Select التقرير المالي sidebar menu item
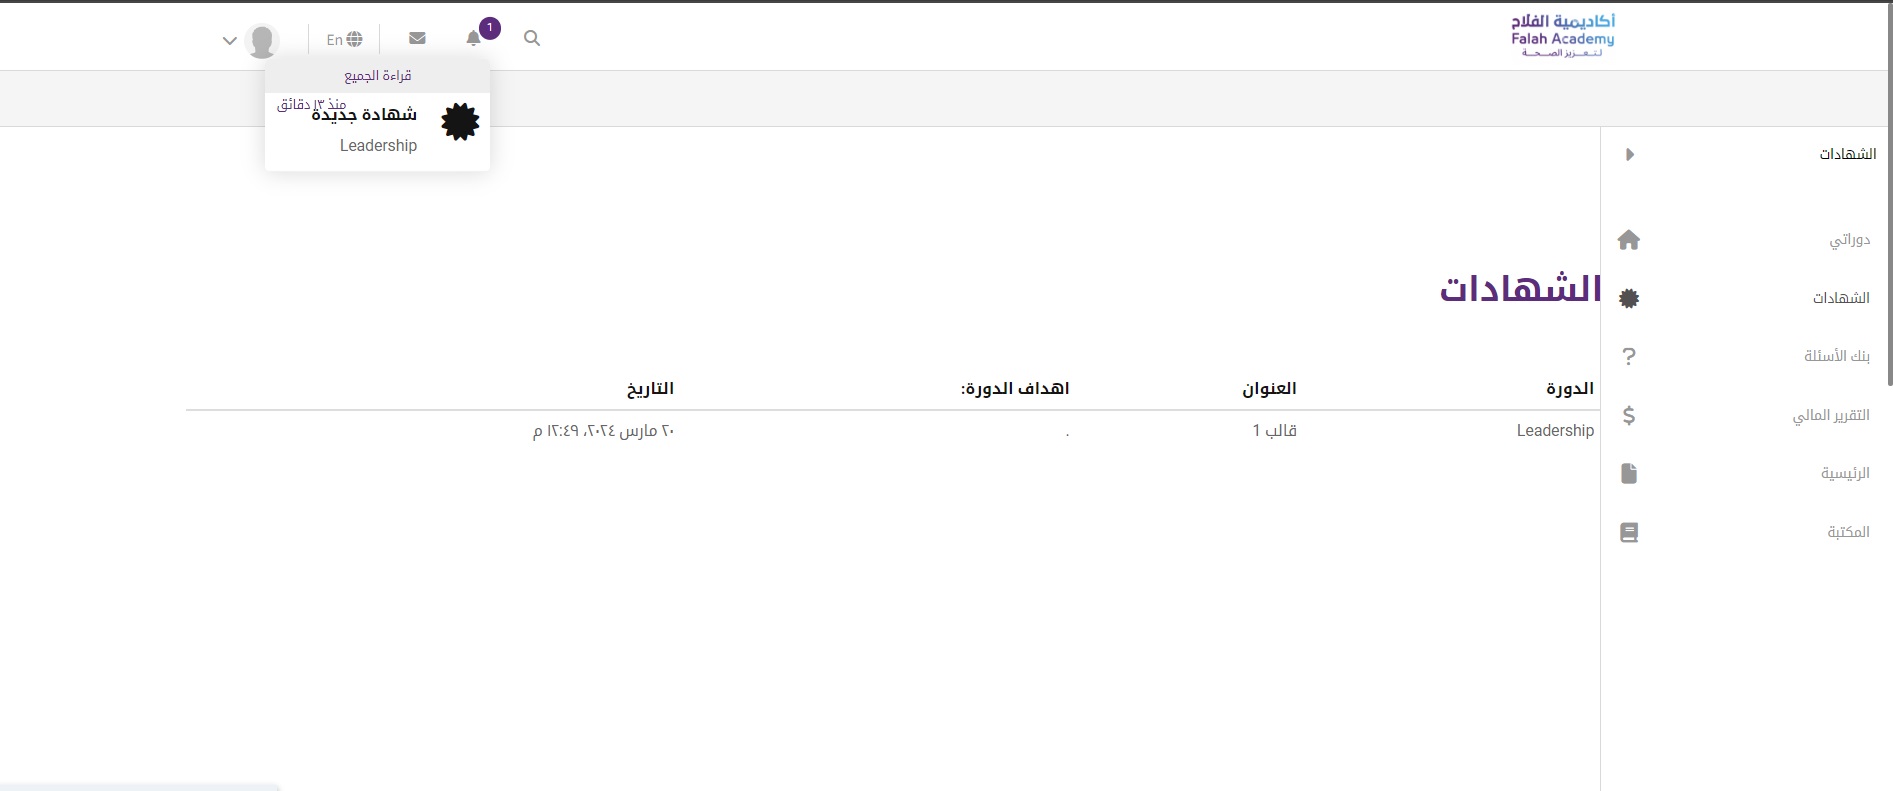This screenshot has height=791, width=1893. (x=1830, y=415)
